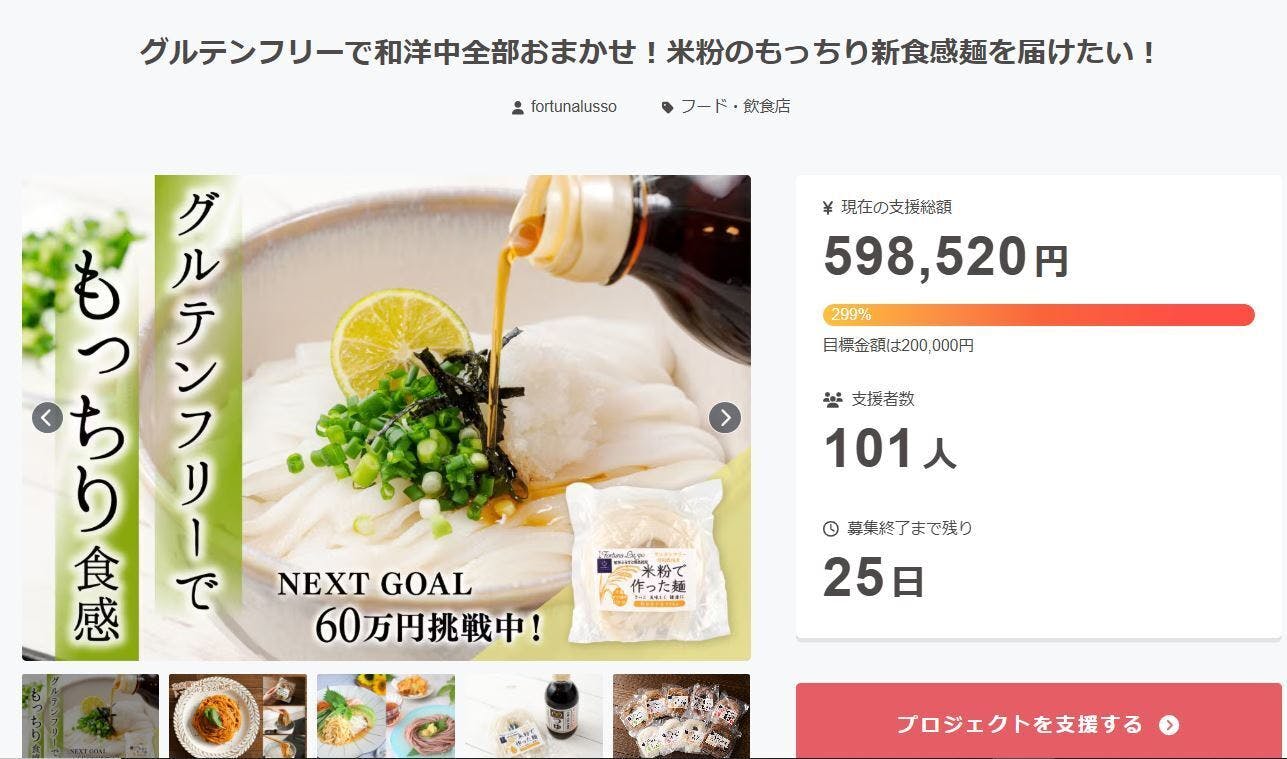Click the supporters people icon
Screen dimensions: 1287x759
(x=832, y=399)
